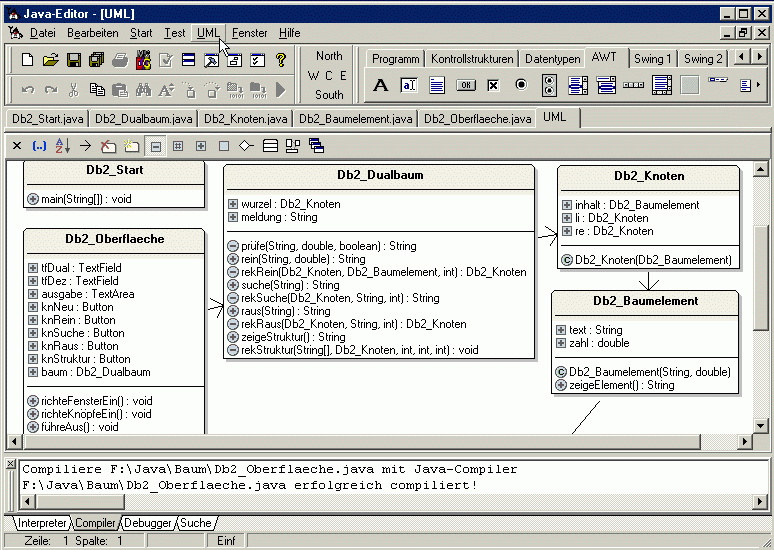Collapse the prüfe method in Db2_Dualbaum
774x550 pixels.
[233, 246]
